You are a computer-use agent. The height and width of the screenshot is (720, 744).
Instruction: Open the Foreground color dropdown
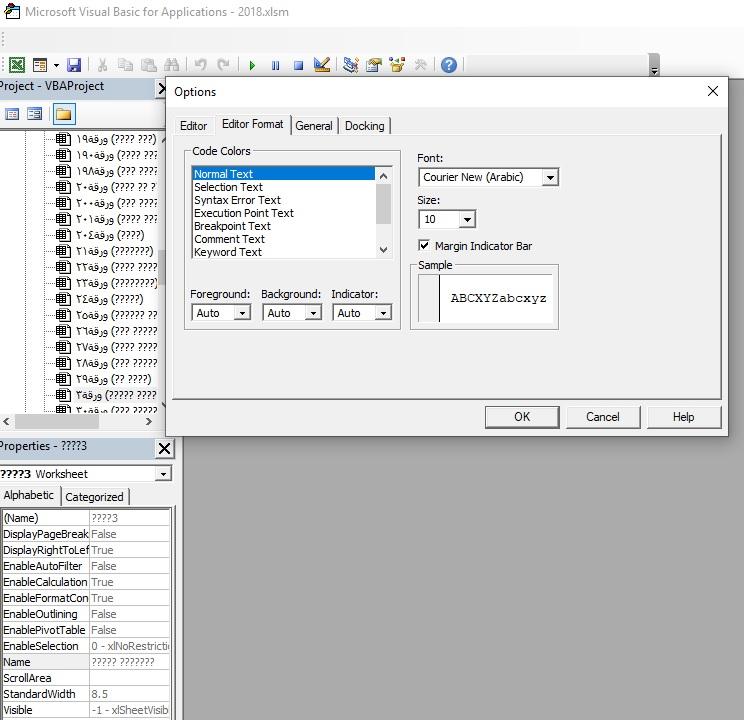pyautogui.click(x=242, y=313)
